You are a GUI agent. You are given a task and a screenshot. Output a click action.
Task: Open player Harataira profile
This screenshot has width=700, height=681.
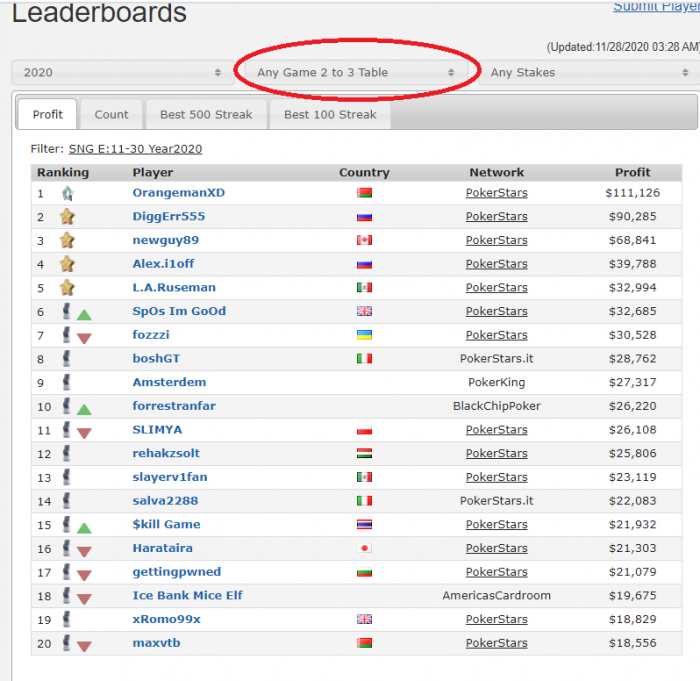tap(162, 548)
